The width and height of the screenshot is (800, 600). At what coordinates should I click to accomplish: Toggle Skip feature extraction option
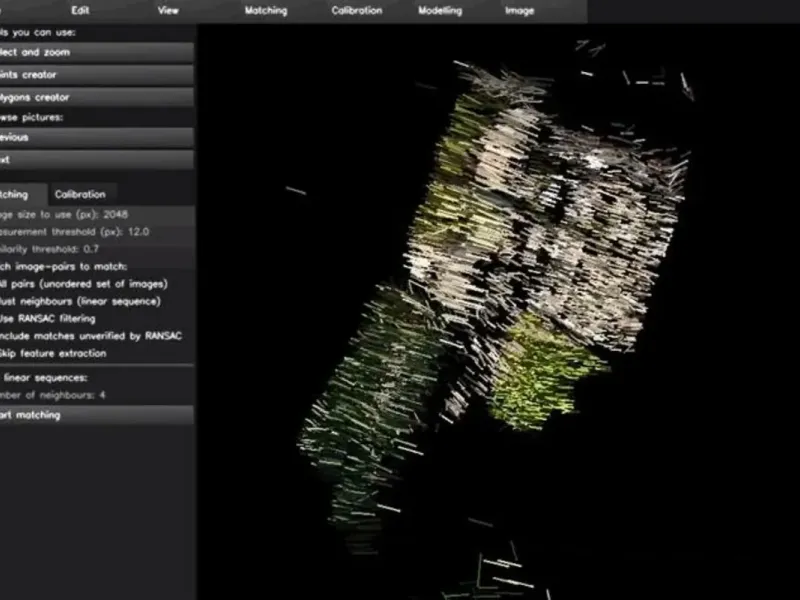(x=53, y=353)
